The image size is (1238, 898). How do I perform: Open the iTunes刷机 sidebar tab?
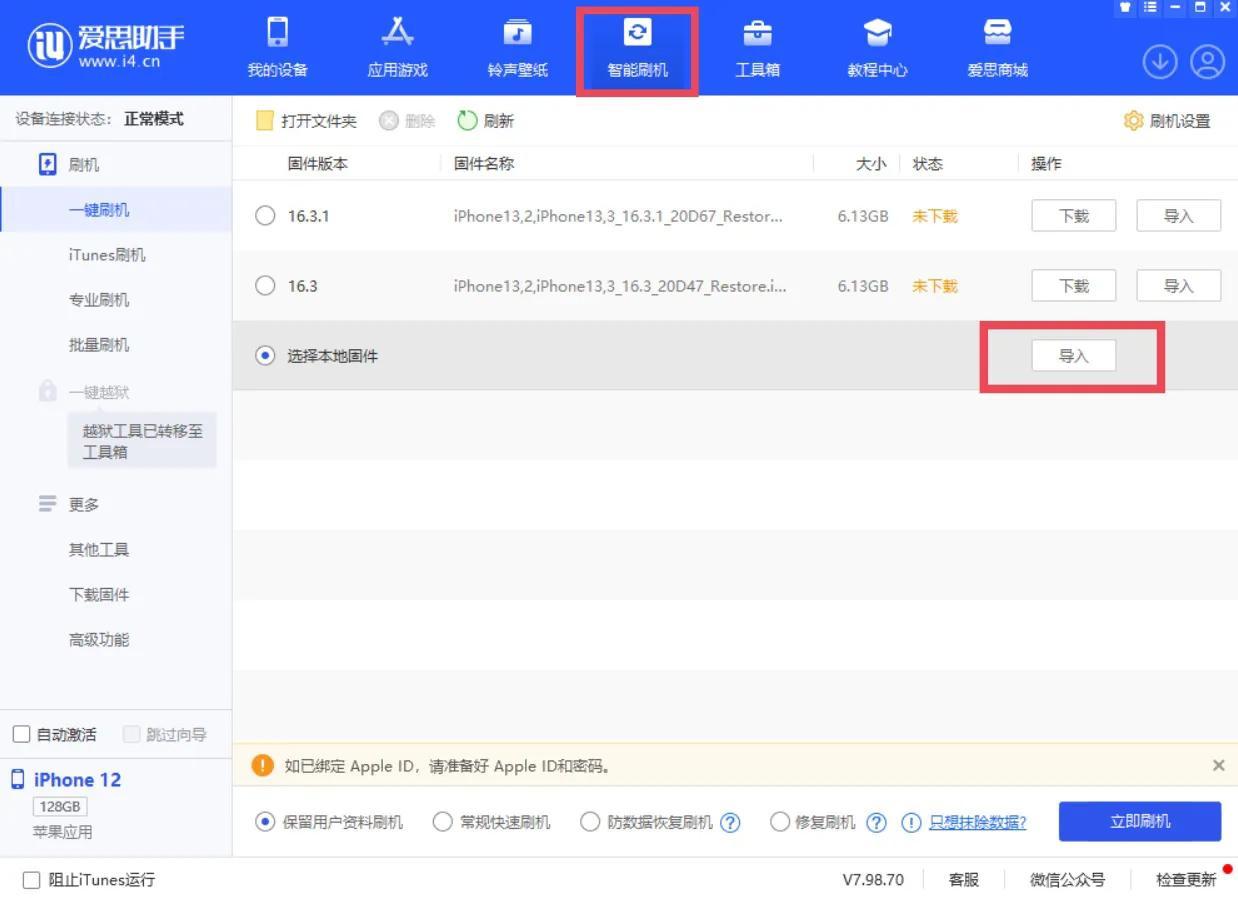pos(107,254)
